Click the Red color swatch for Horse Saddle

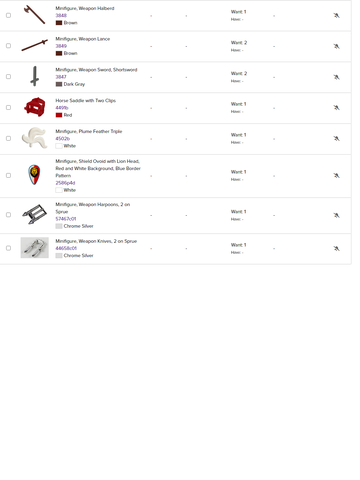pyautogui.click(x=59, y=115)
